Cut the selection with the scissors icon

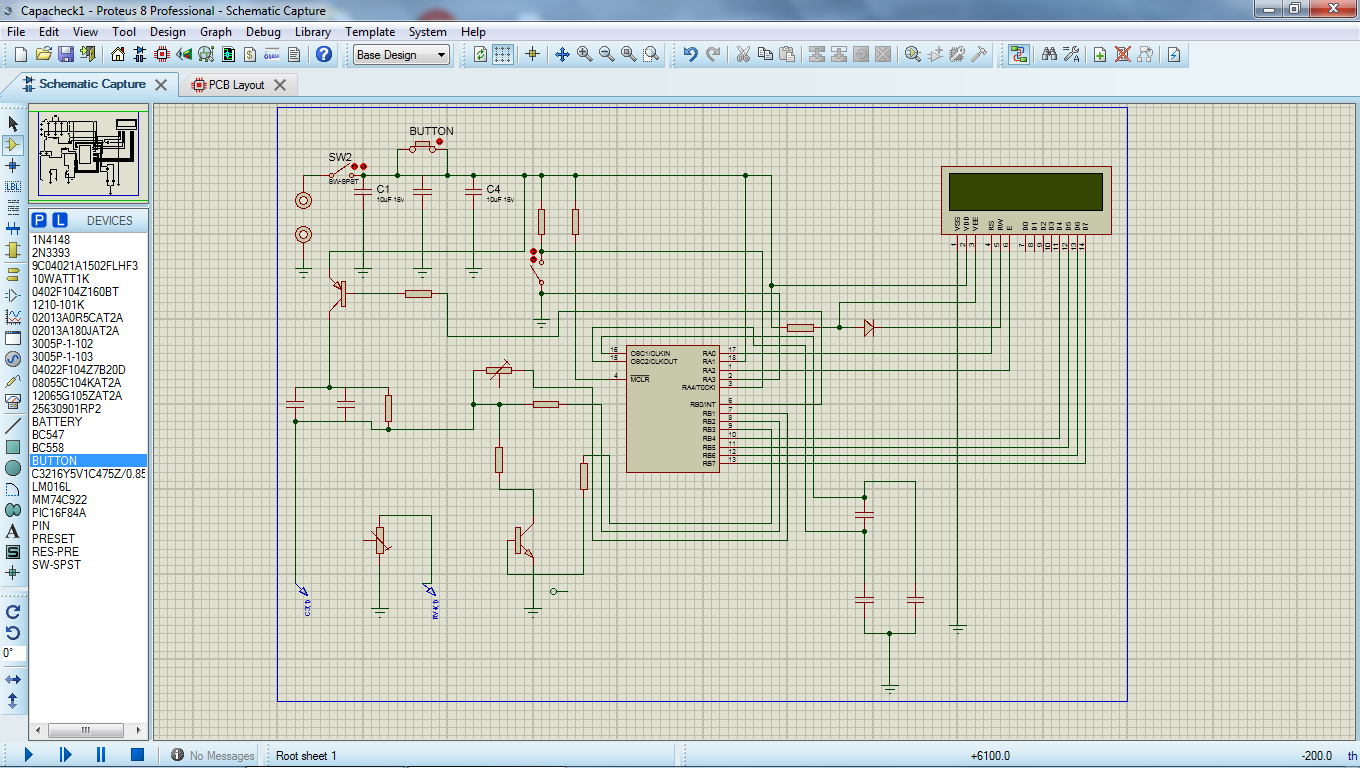[743, 54]
